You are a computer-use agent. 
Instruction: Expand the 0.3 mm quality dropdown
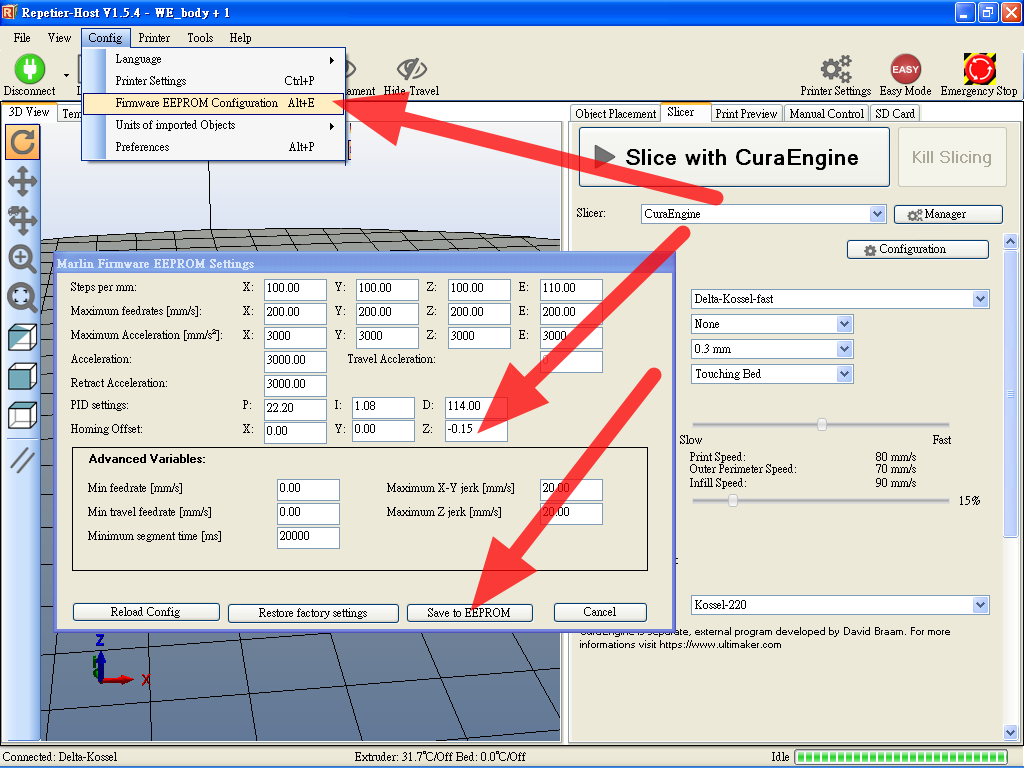(x=844, y=349)
